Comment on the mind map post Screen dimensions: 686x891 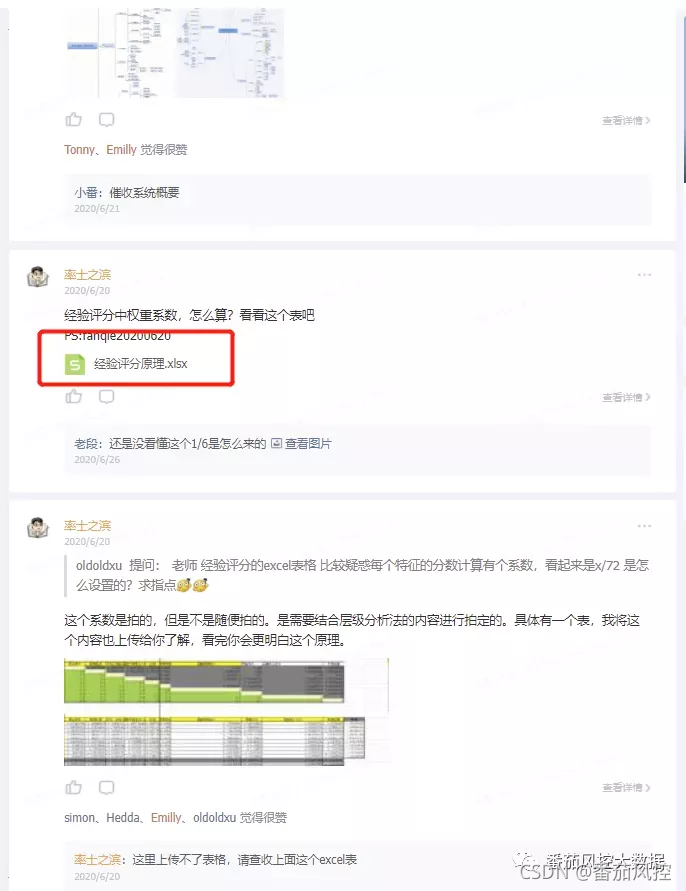tap(106, 119)
